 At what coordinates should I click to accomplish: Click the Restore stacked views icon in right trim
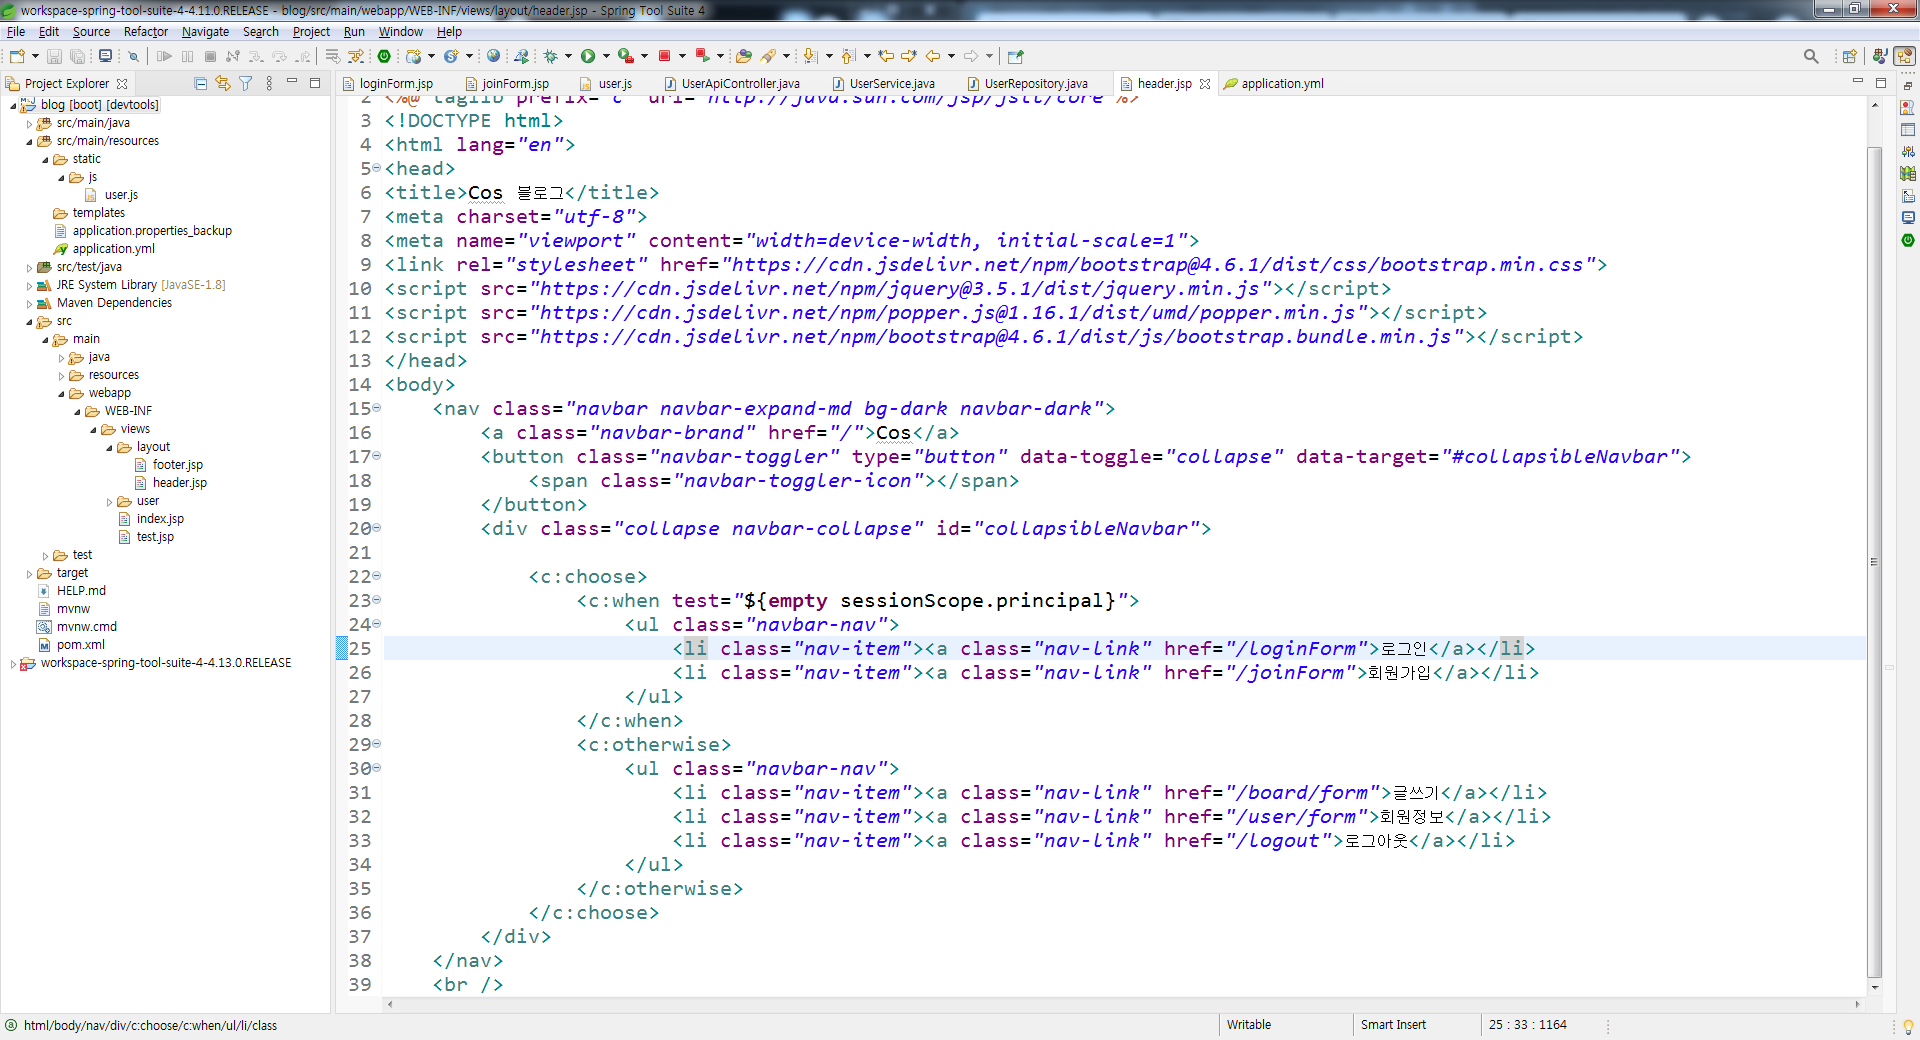[1908, 86]
